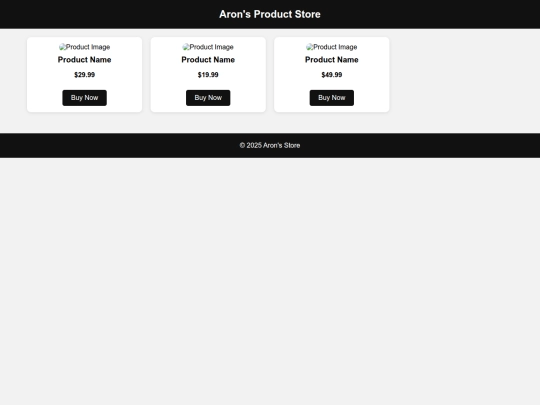Select the 'Product Image' alt text above $29.99
This screenshot has width=540, height=405.
(88, 47)
